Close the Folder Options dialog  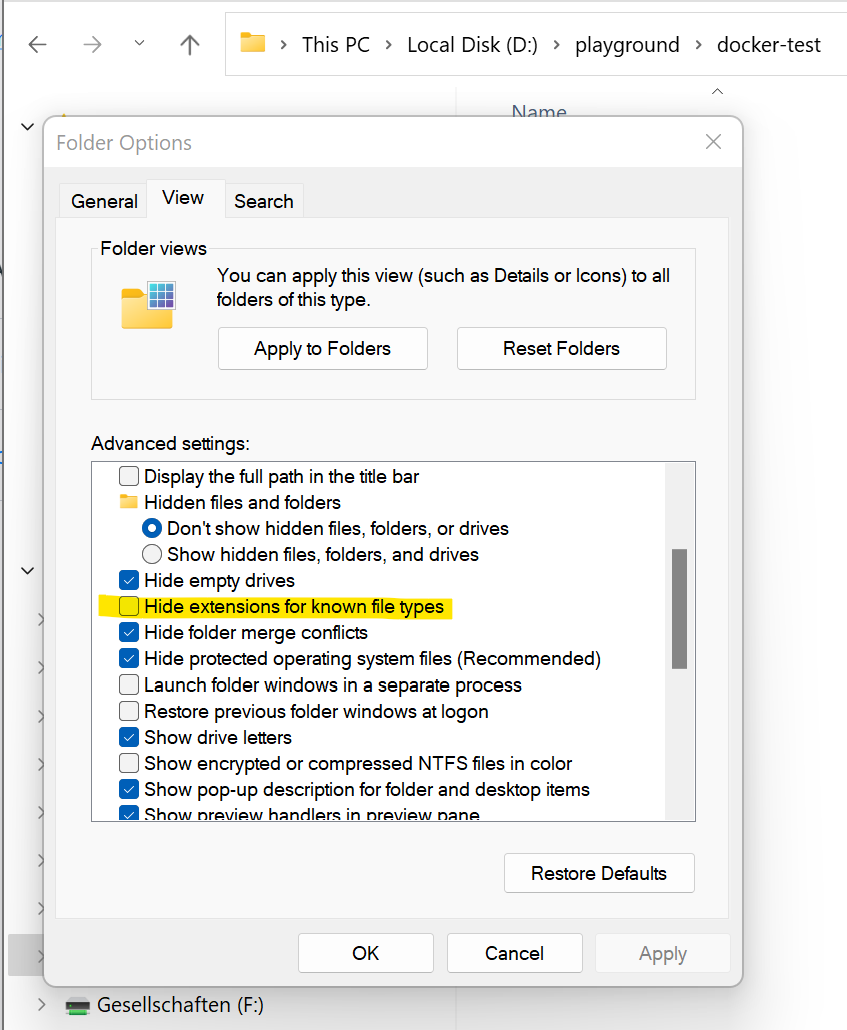(x=713, y=142)
